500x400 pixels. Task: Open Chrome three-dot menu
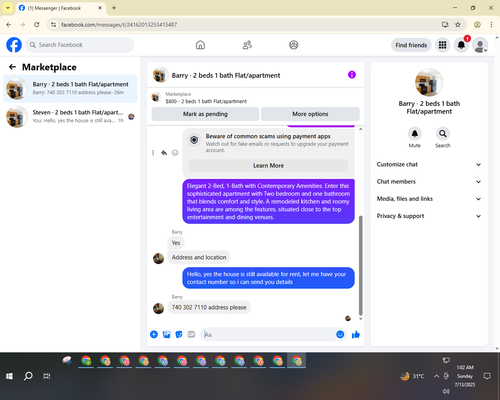click(491, 24)
